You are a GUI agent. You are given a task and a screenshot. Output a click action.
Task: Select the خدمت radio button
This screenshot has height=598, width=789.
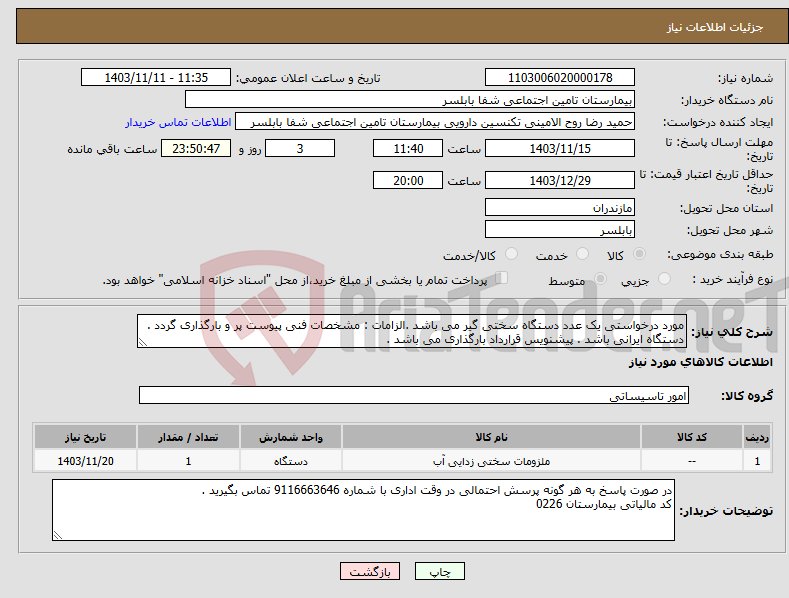582,254
